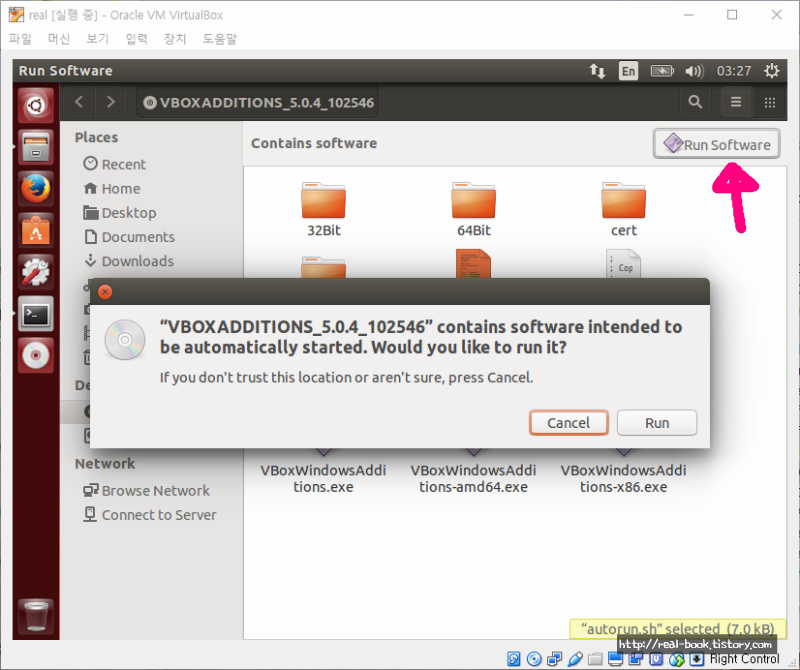Open the 보기 menu
The image size is (800, 670).
(97, 39)
